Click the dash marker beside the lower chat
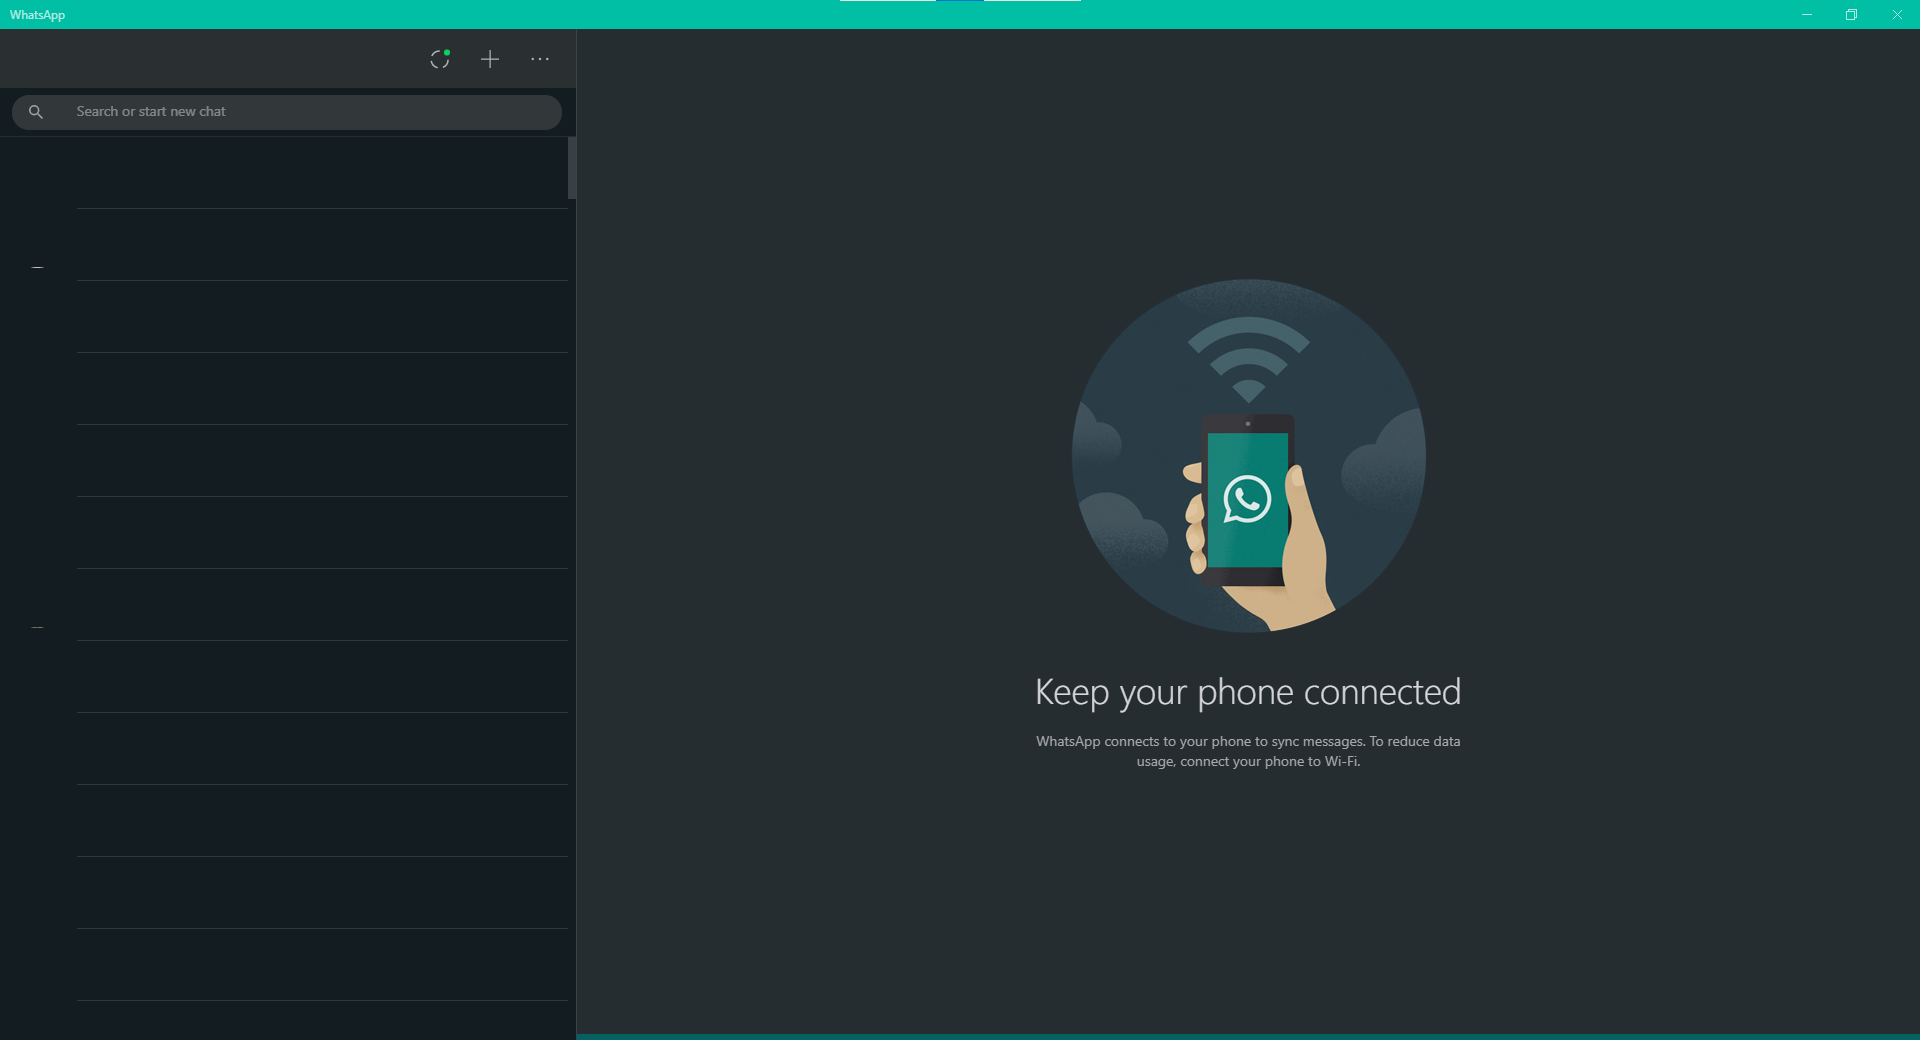 (x=37, y=627)
